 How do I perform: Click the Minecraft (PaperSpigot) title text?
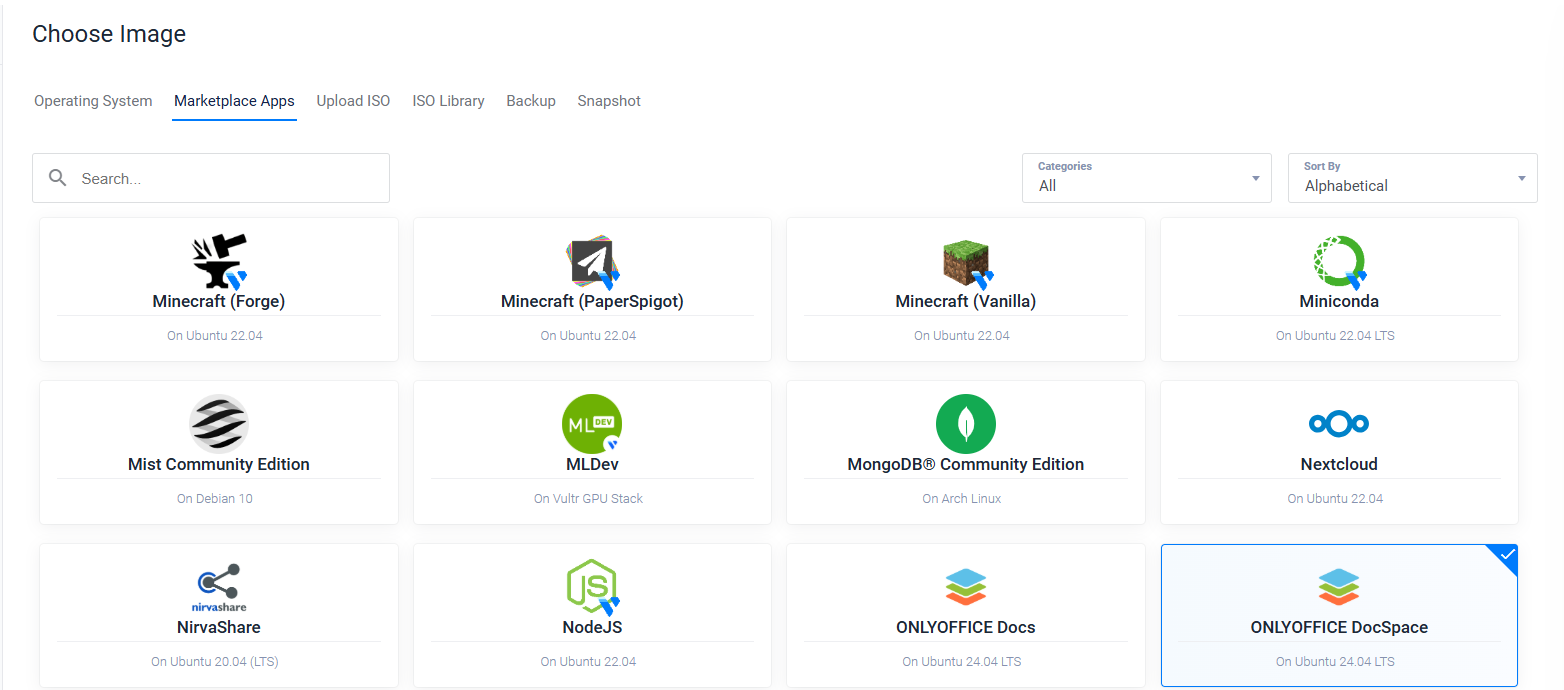592,301
